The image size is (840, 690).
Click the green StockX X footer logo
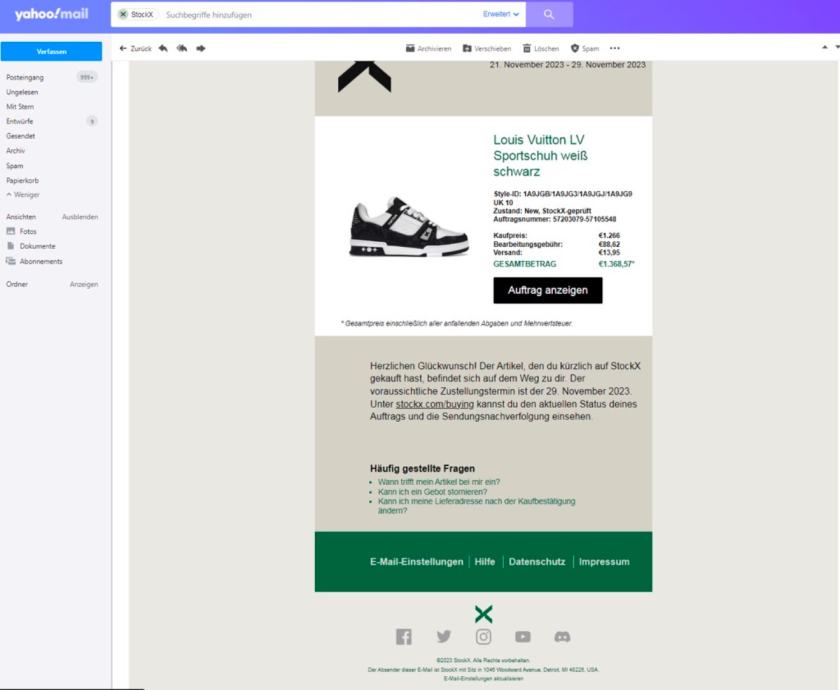(x=483, y=614)
